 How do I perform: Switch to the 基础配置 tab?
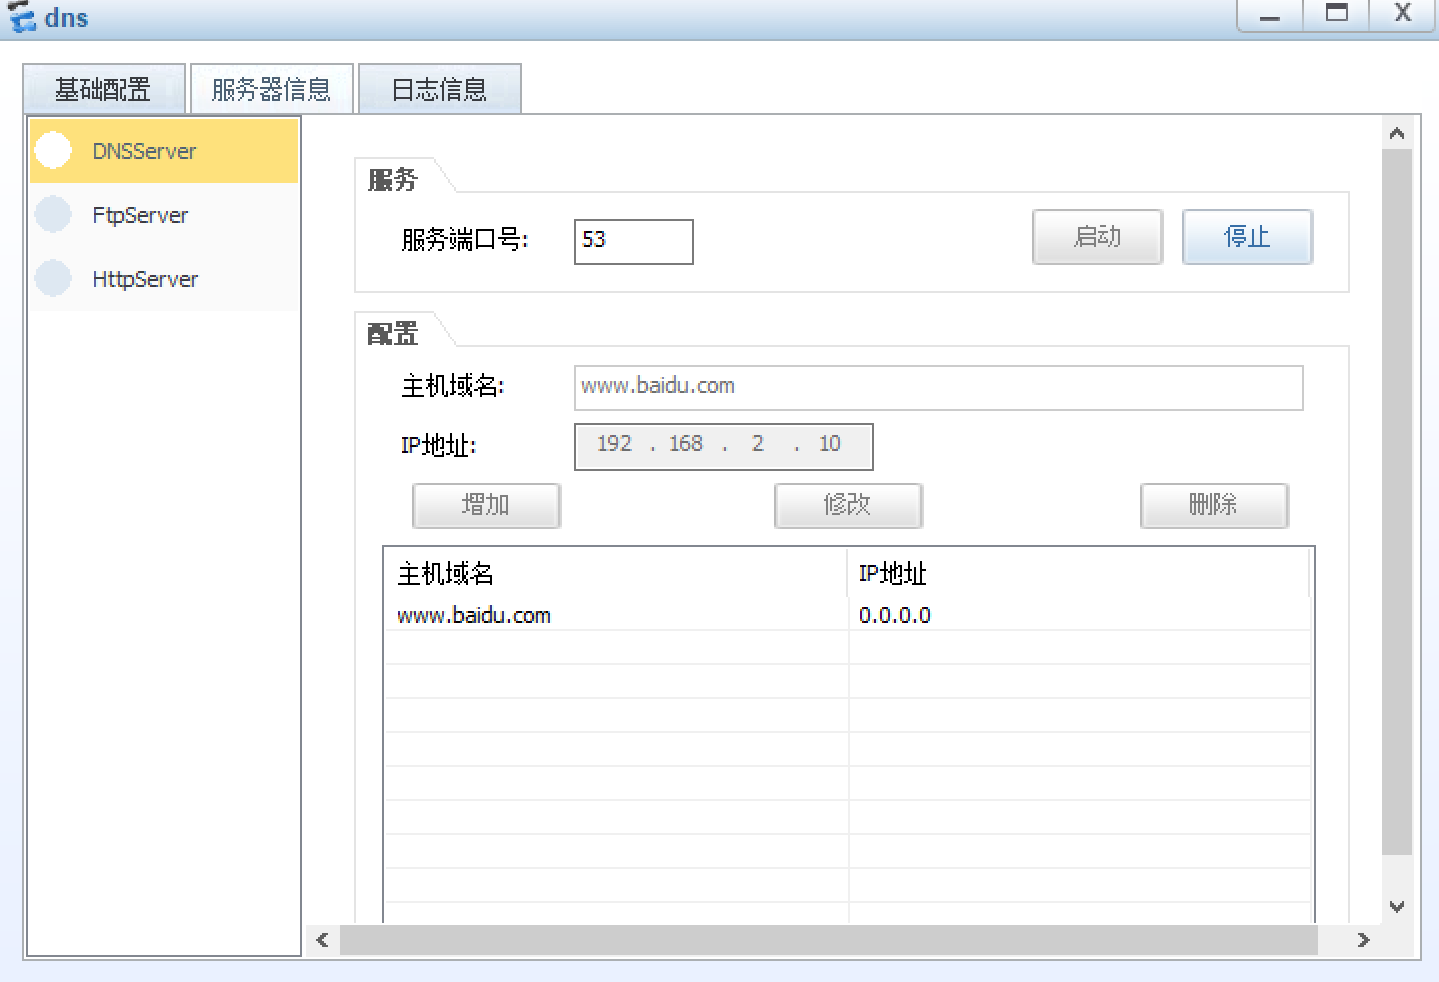[x=104, y=89]
